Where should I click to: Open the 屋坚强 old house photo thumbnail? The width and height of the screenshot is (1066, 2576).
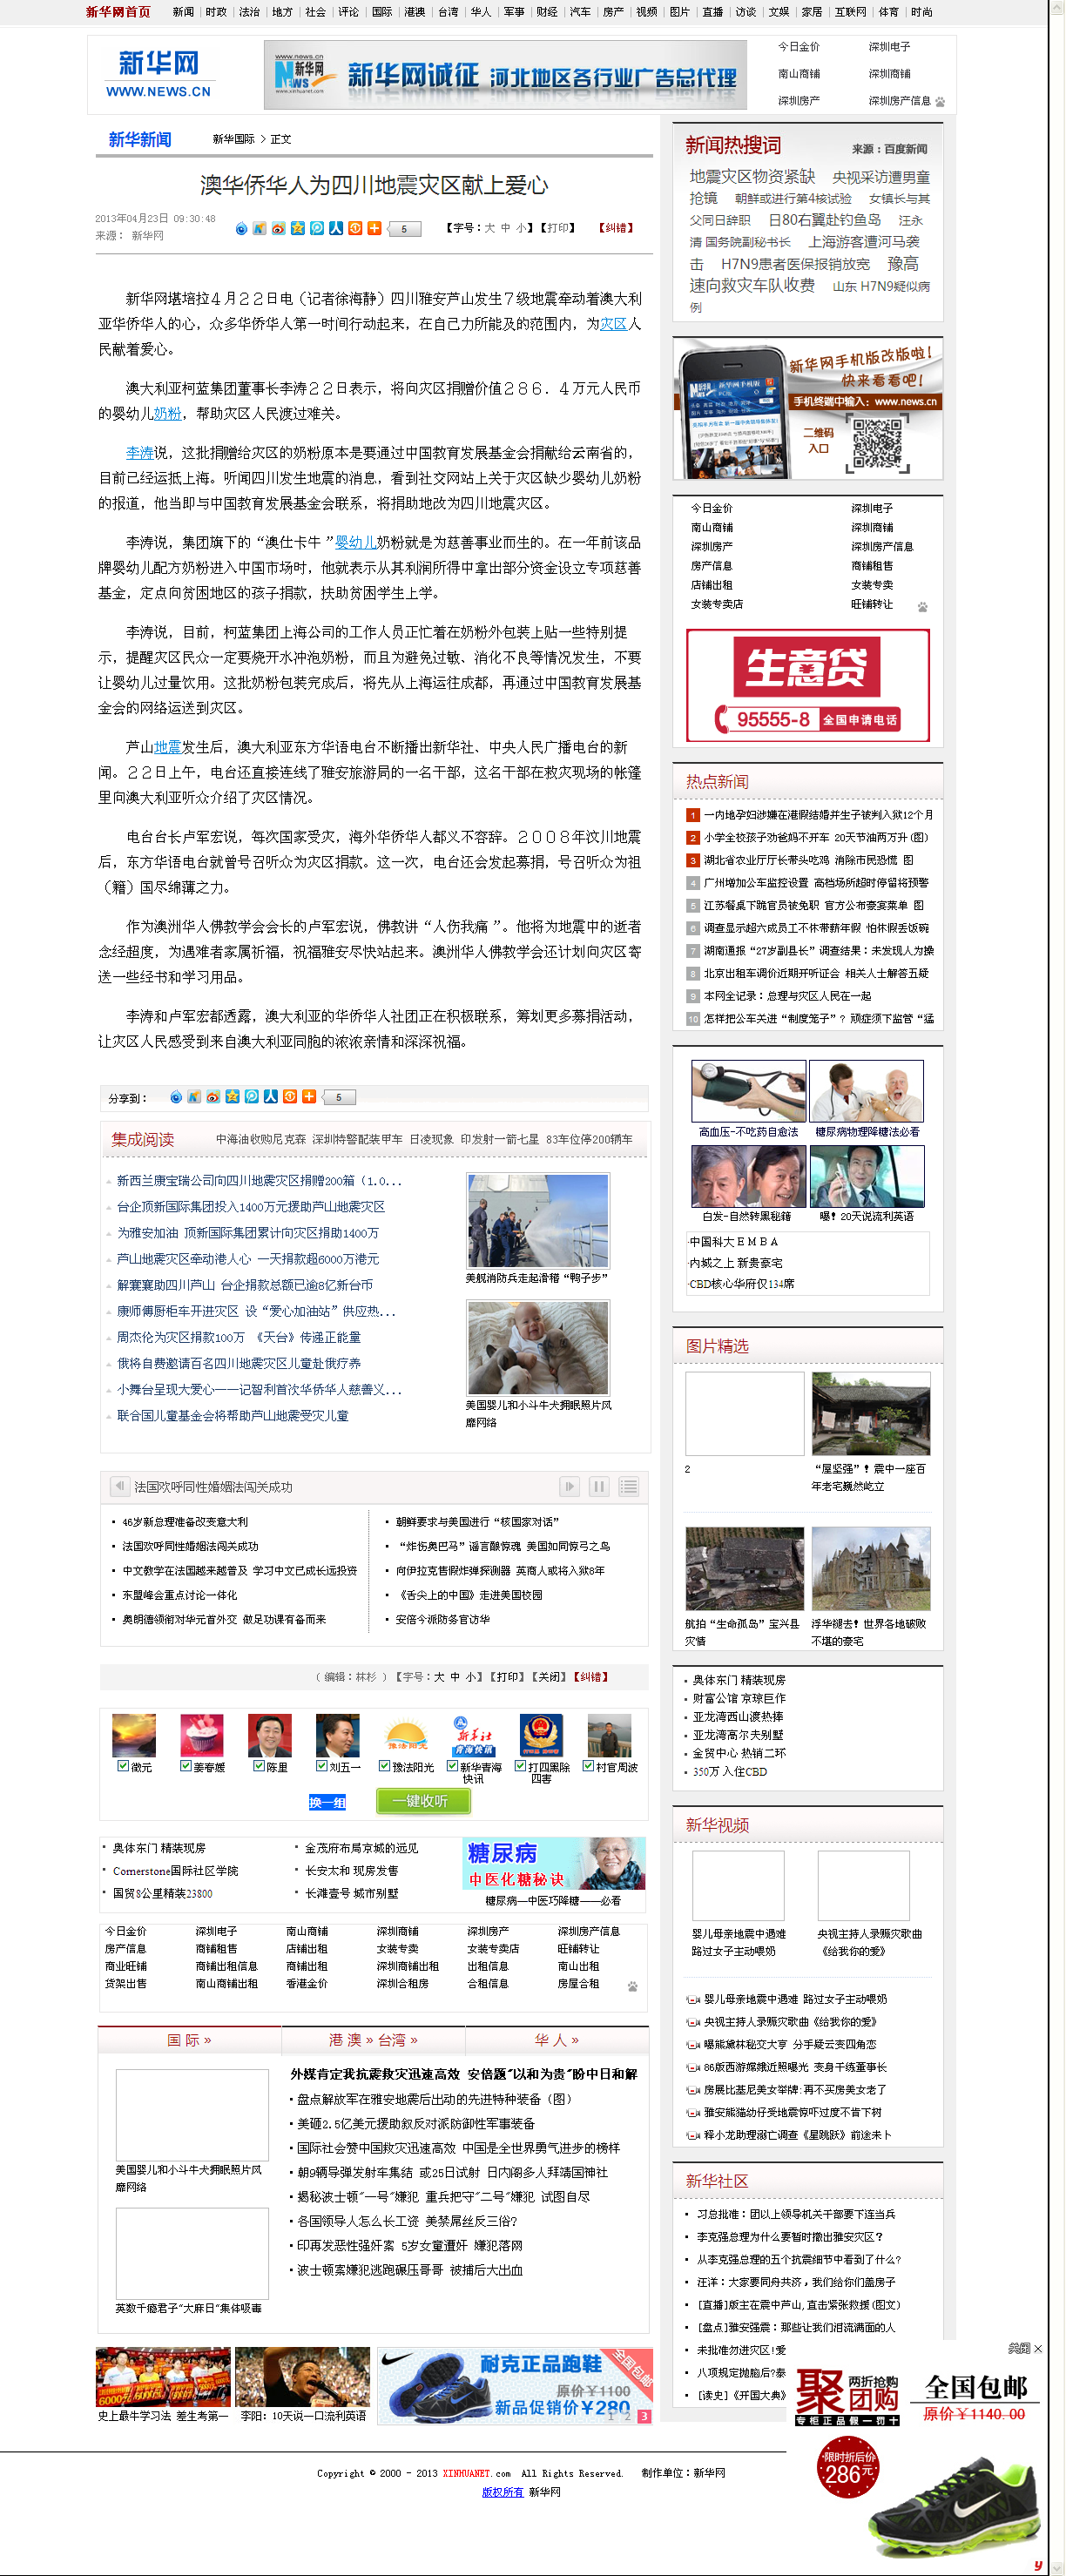[x=870, y=1413]
